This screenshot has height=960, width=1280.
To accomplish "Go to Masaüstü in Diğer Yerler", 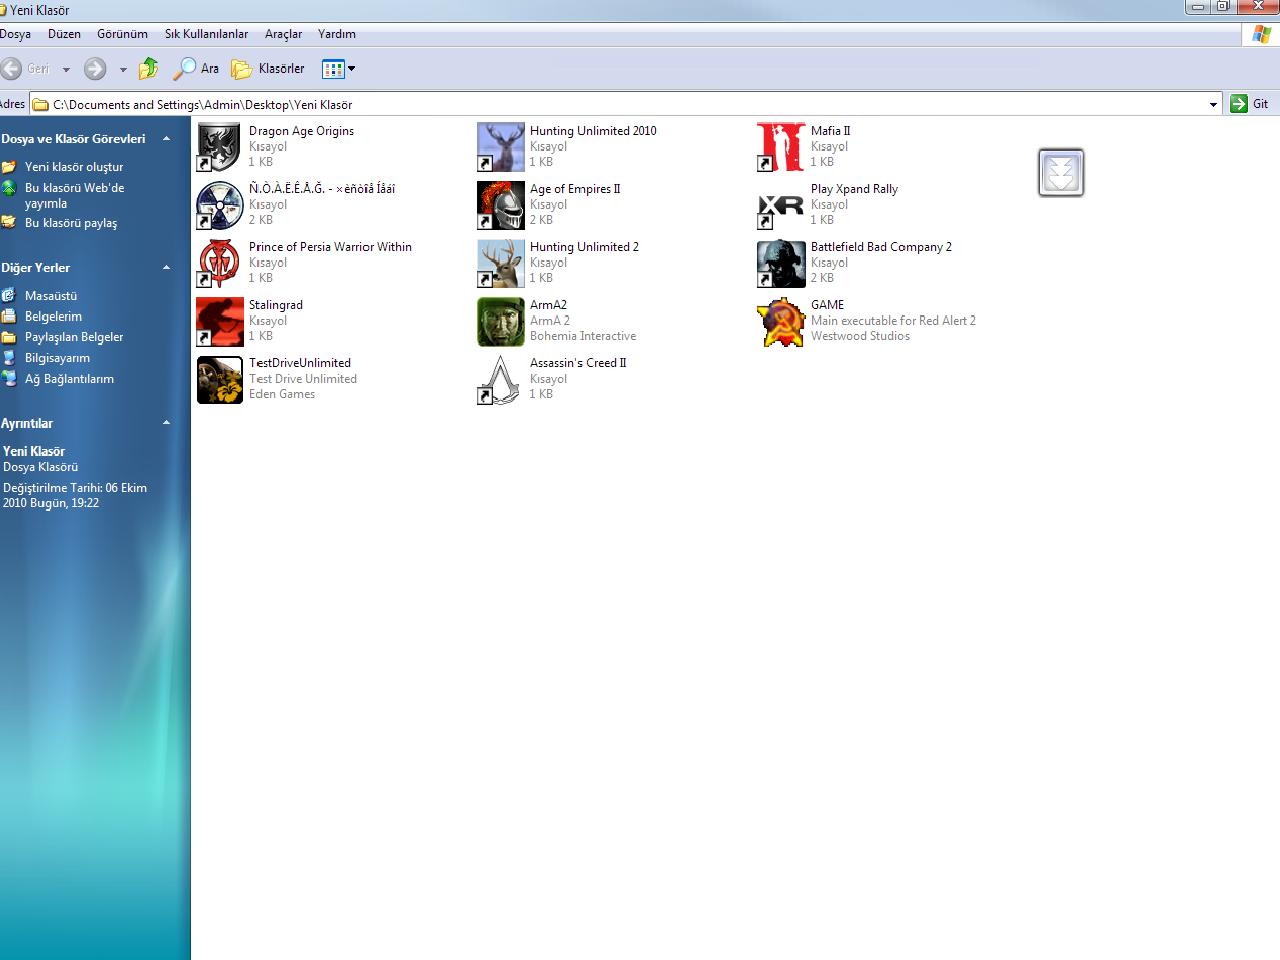I will [x=51, y=296].
